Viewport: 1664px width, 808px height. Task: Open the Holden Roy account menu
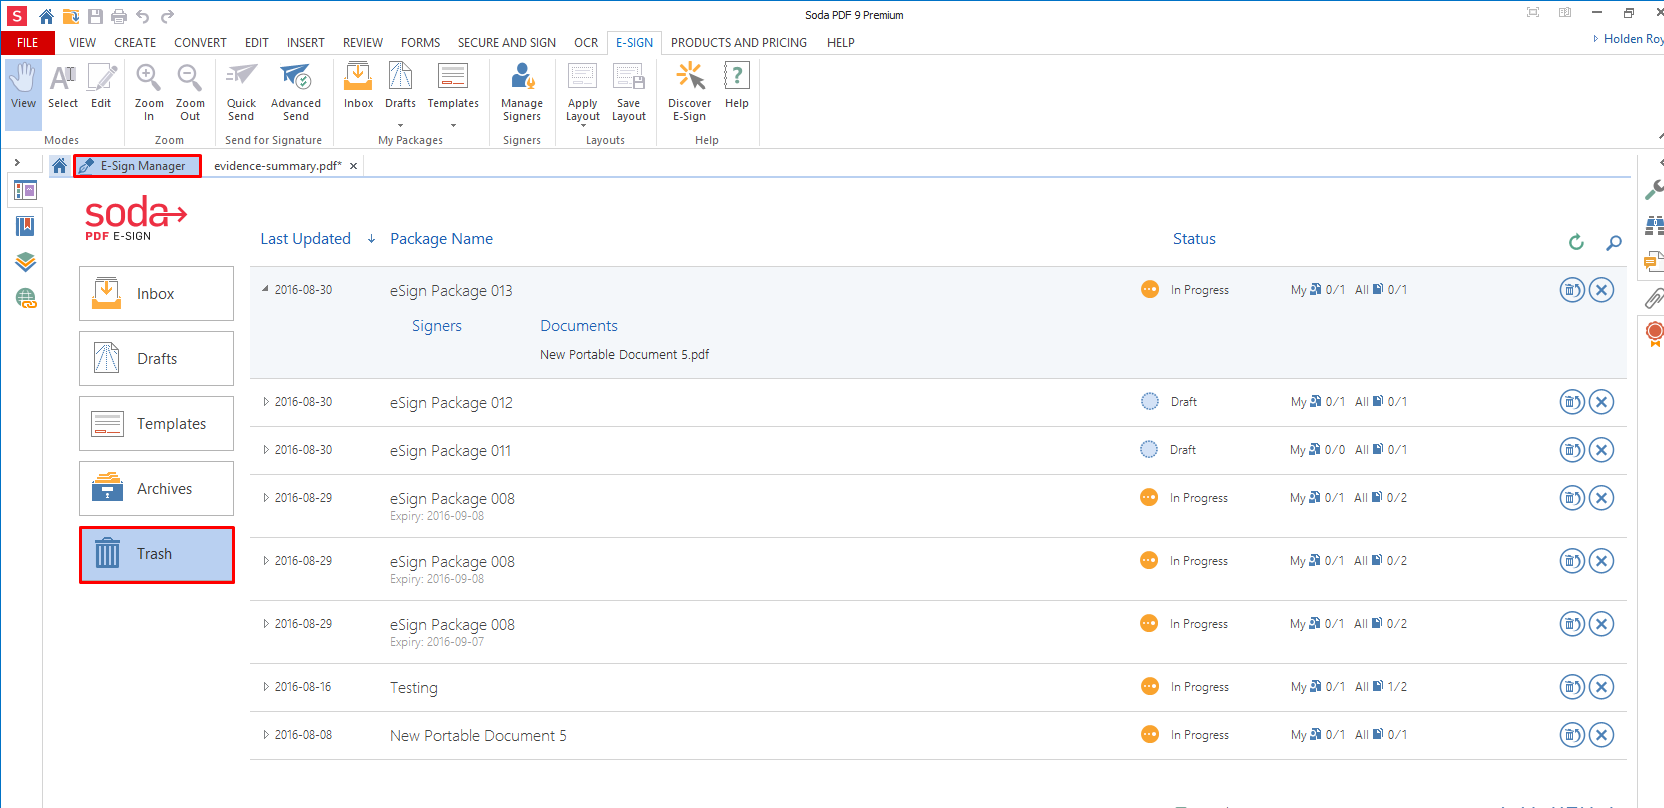click(1628, 39)
